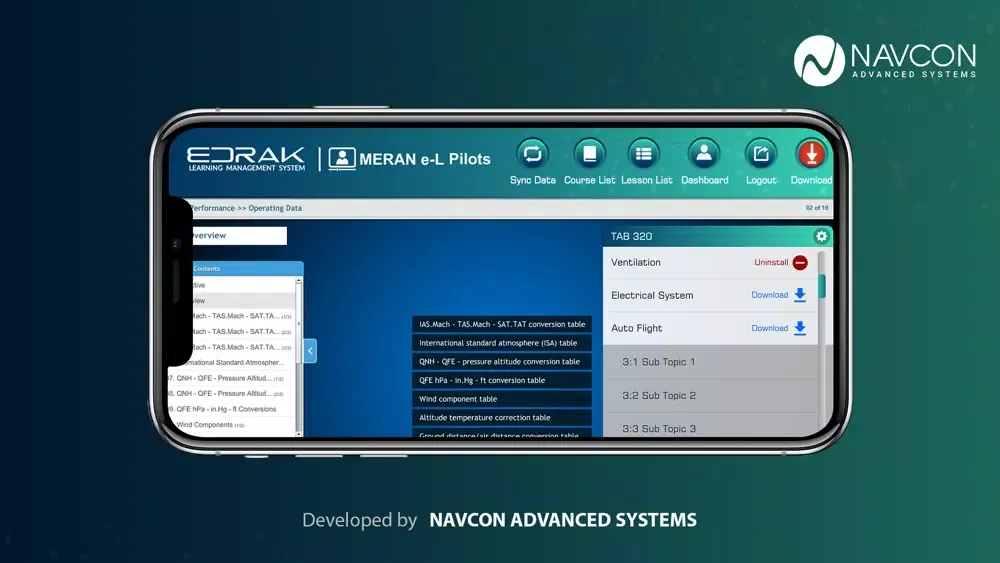Open the Course List icon
Image resolution: width=1000 pixels, height=563 pixels.
click(x=589, y=154)
